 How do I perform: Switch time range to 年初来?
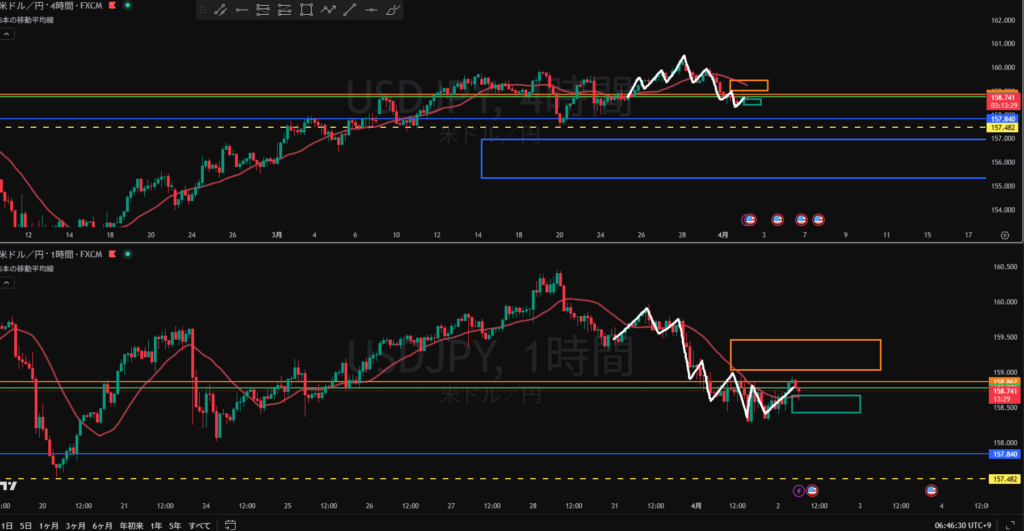132,524
